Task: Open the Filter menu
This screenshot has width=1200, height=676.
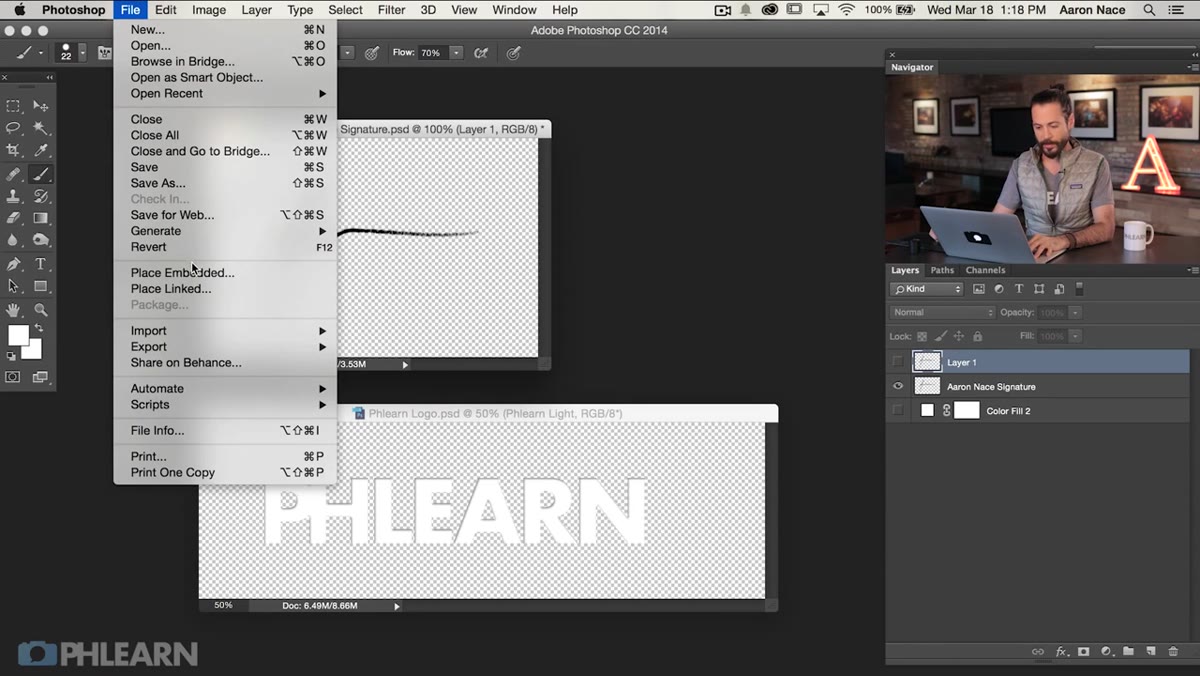Action: coord(391,10)
